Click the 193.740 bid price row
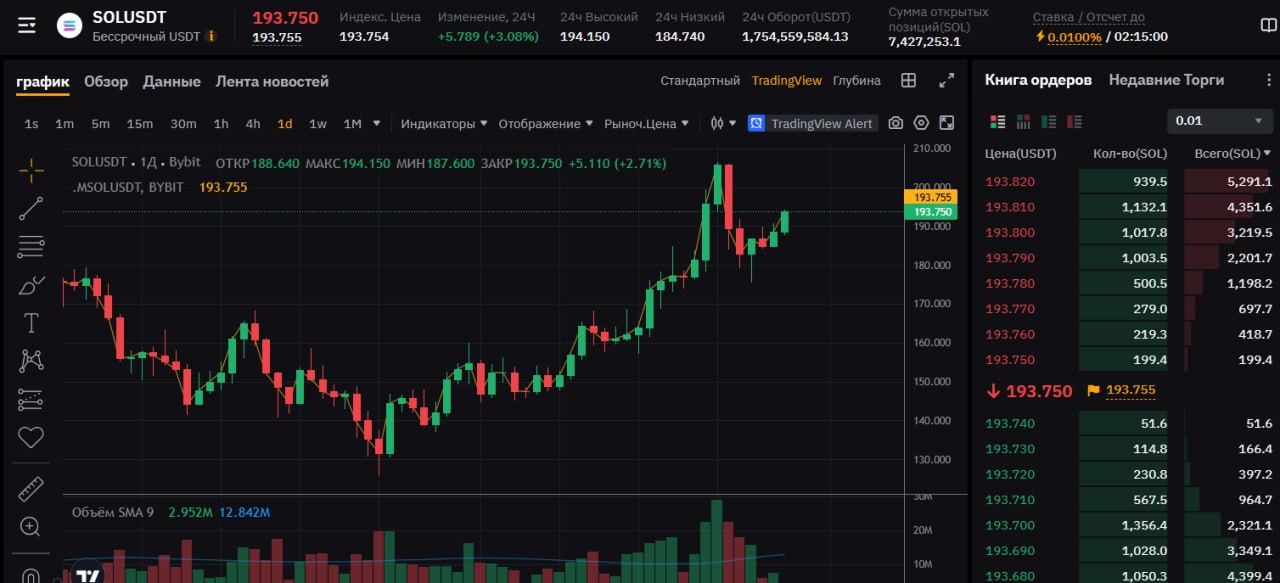The width and height of the screenshot is (1280, 583). (x=1128, y=424)
